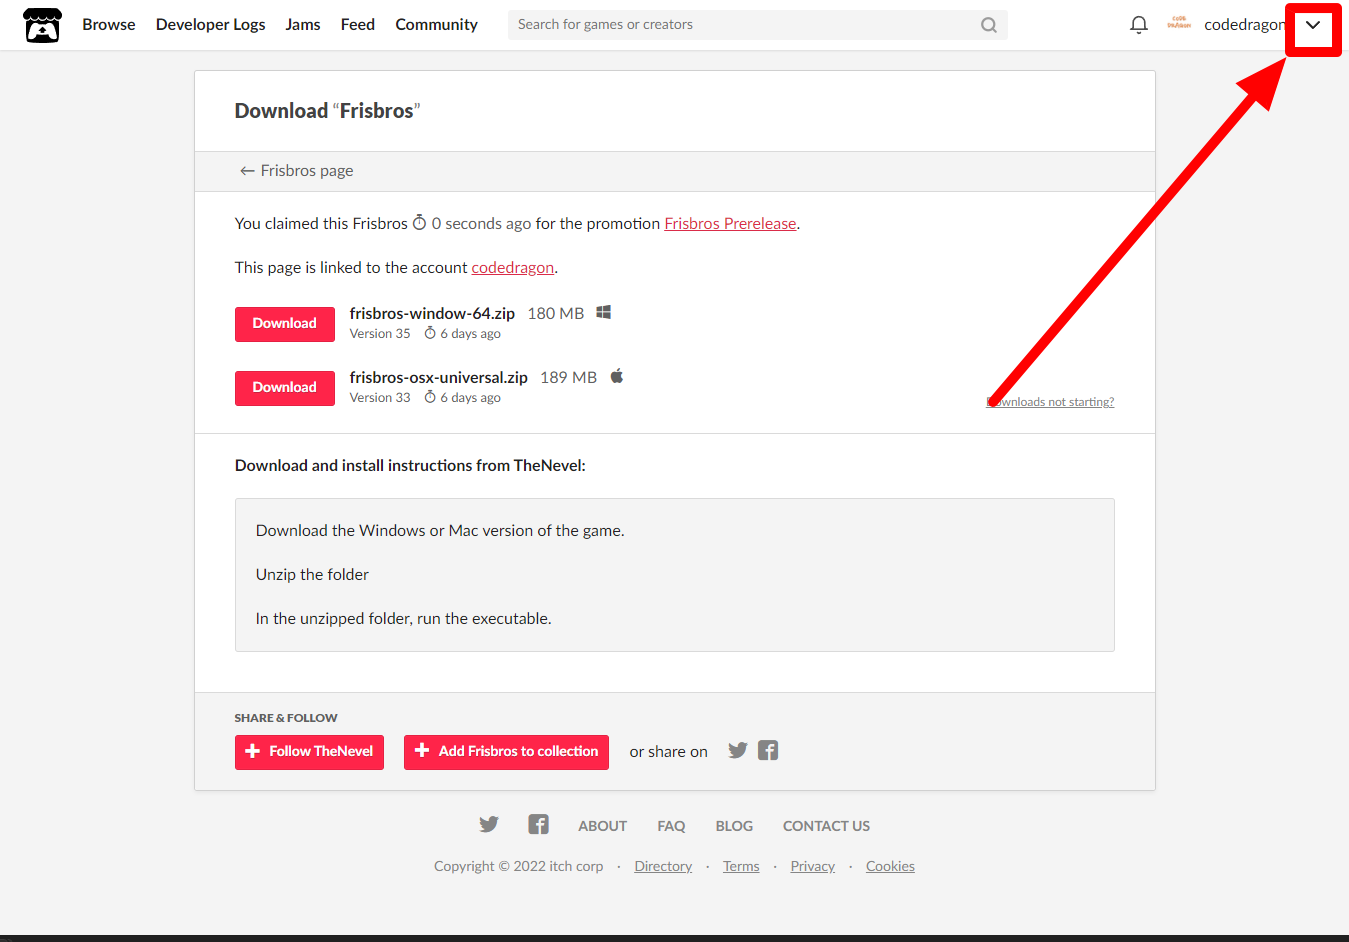Open the Terms link
1349x942 pixels.
coord(741,867)
